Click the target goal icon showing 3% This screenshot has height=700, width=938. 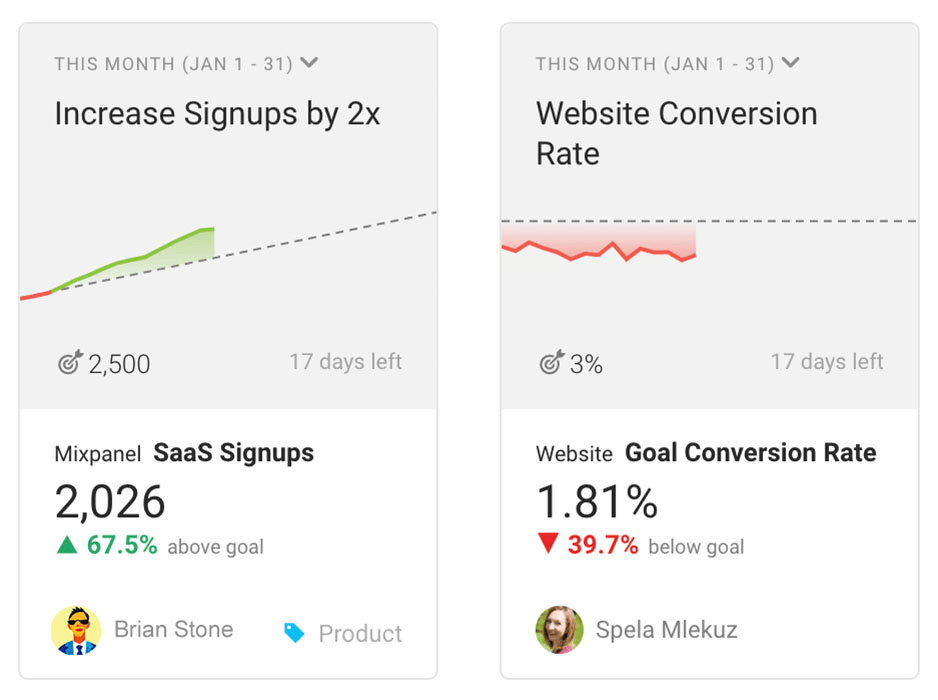(x=551, y=363)
